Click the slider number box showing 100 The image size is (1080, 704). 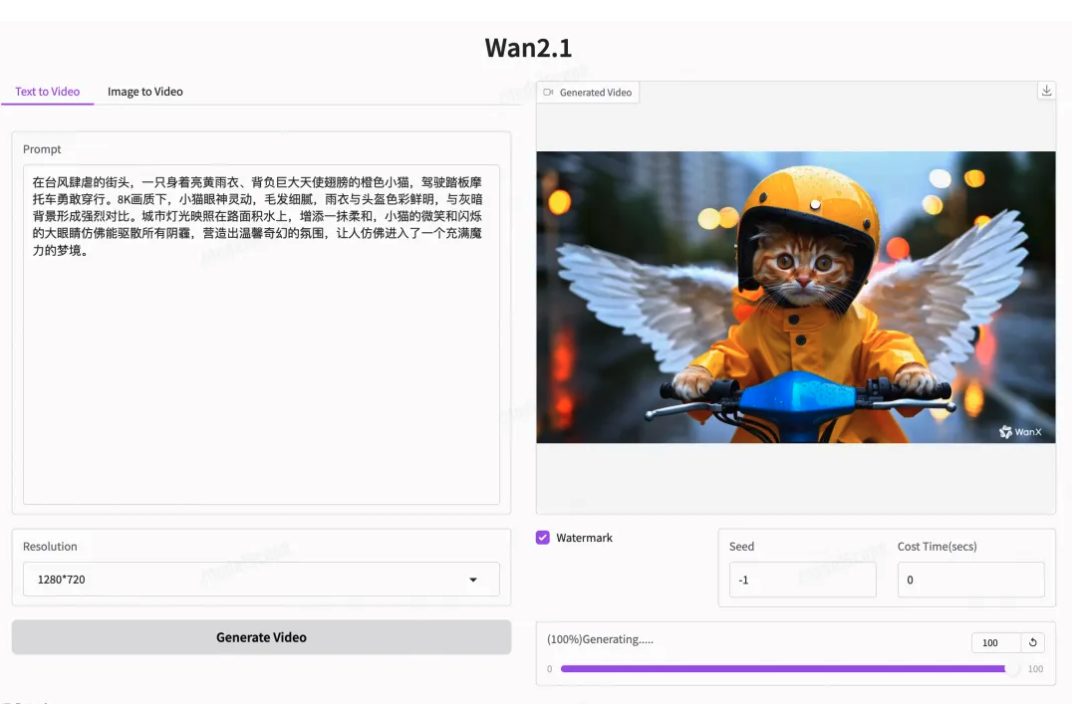[x=996, y=642]
